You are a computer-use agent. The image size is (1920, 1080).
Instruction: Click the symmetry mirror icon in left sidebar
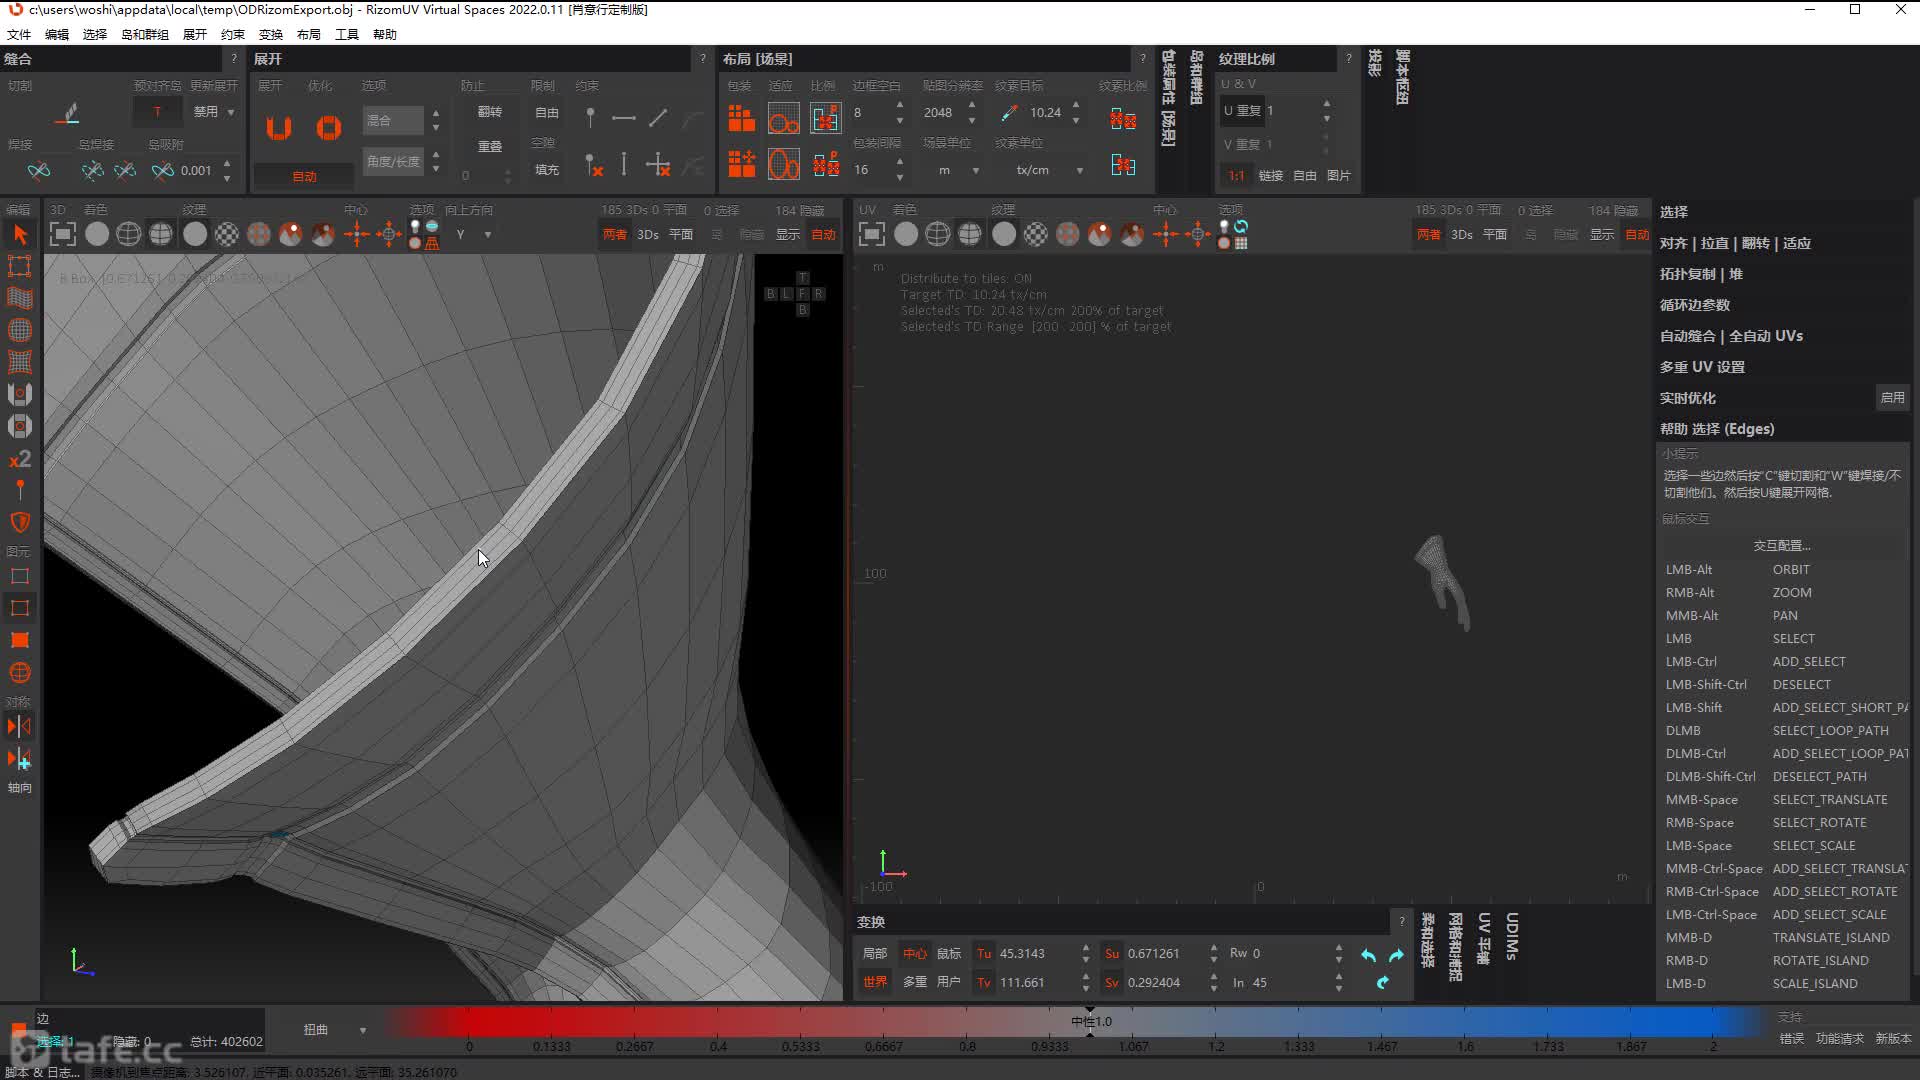[20, 726]
